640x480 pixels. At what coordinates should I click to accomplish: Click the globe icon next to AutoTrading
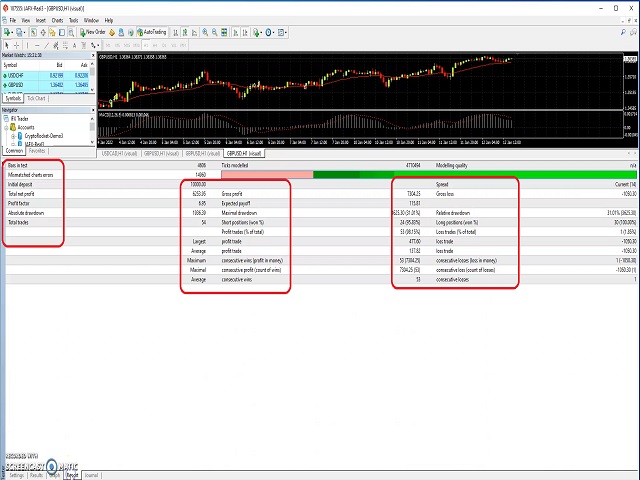[131, 32]
